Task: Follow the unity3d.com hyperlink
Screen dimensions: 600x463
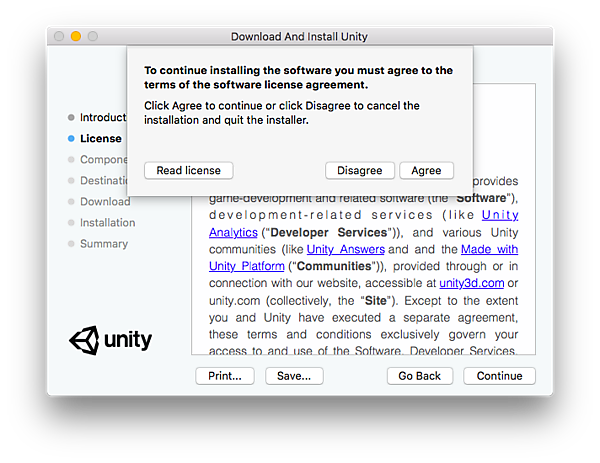Action: (471, 283)
